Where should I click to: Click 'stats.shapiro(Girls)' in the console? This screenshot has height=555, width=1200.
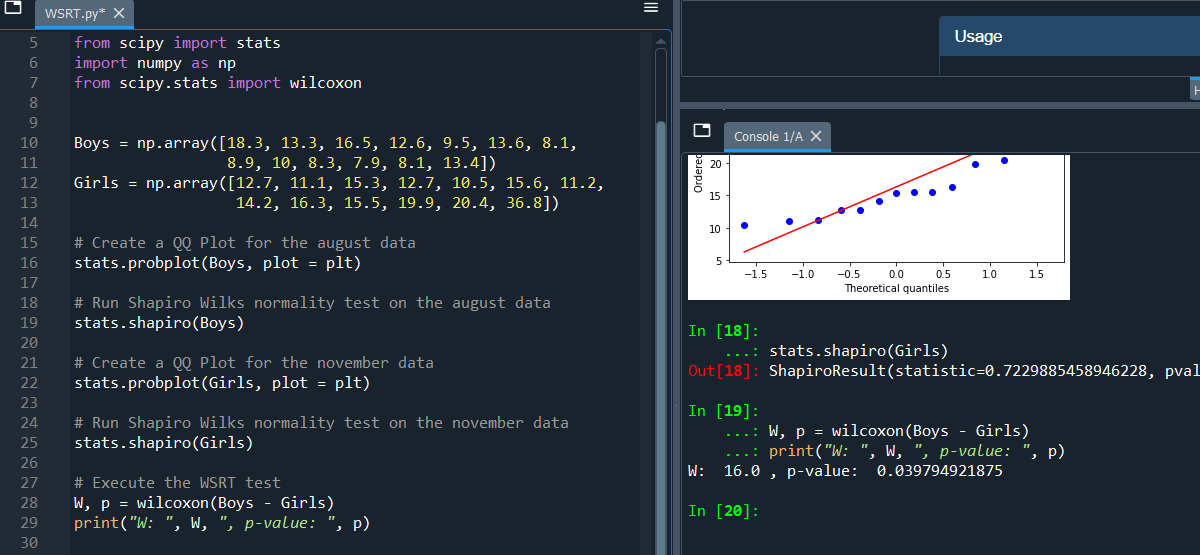coord(858,351)
